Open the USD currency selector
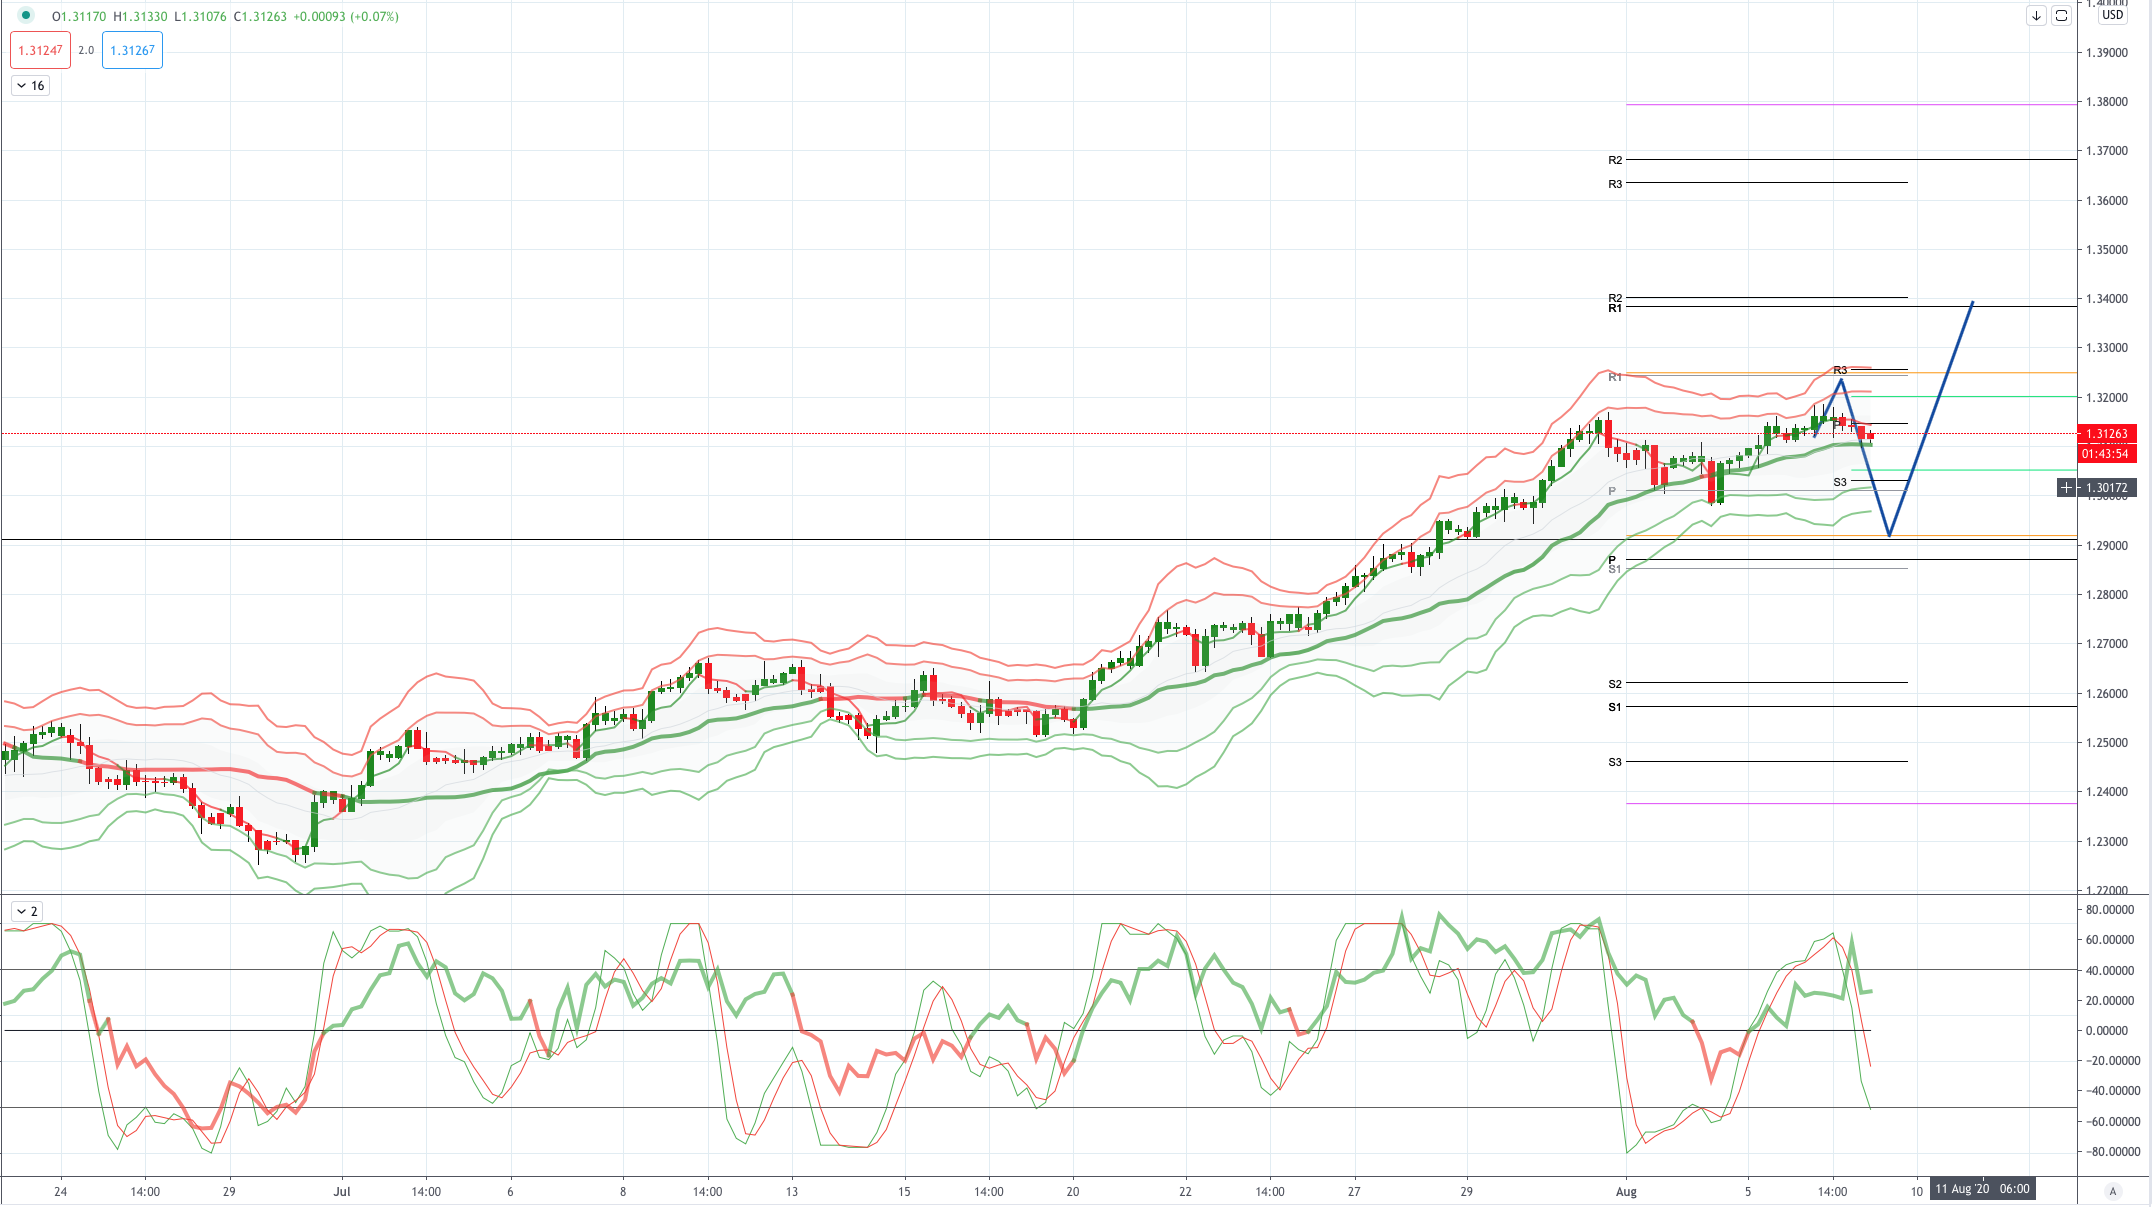Image resolution: width=2152 pixels, height=1207 pixels. 2112,15
